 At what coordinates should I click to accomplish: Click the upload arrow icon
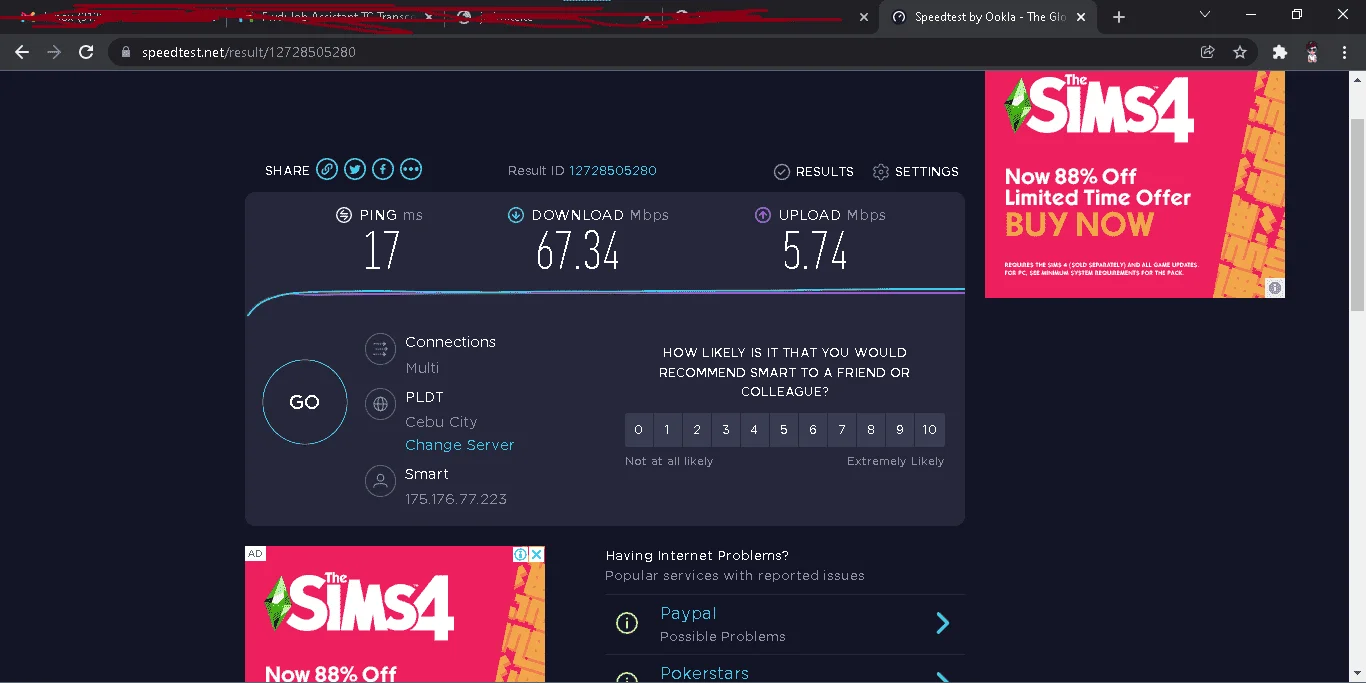click(763, 215)
